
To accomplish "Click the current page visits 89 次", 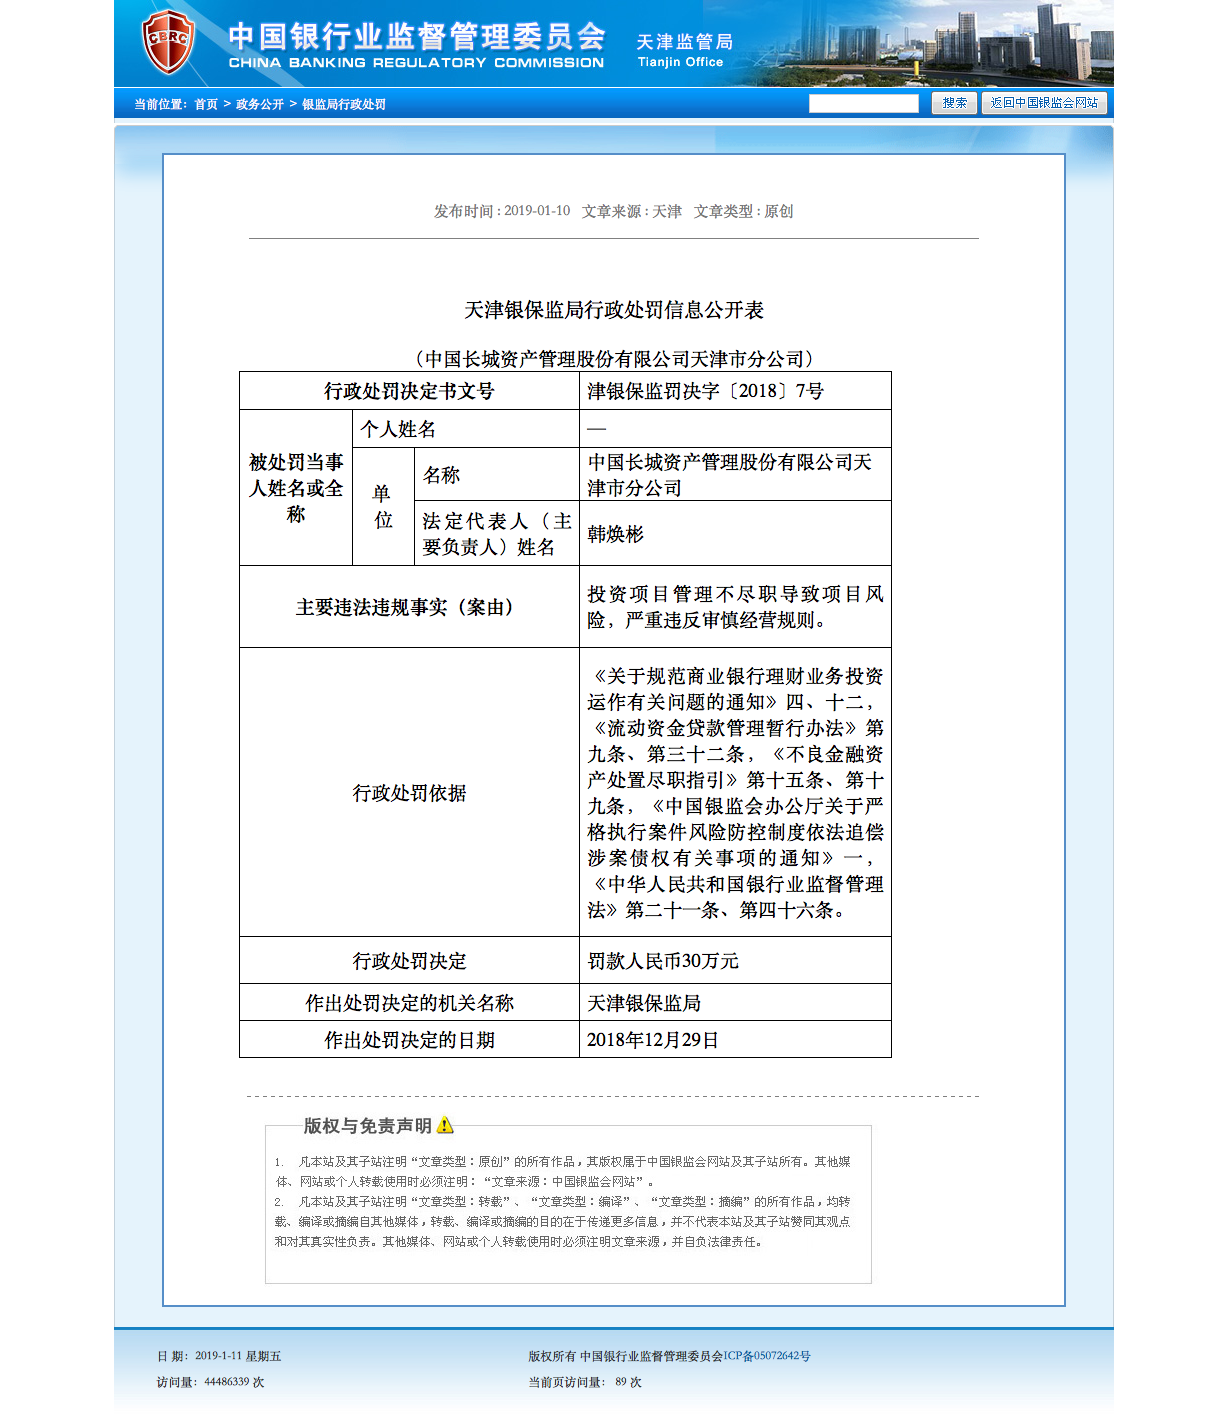I will 629,1382.
